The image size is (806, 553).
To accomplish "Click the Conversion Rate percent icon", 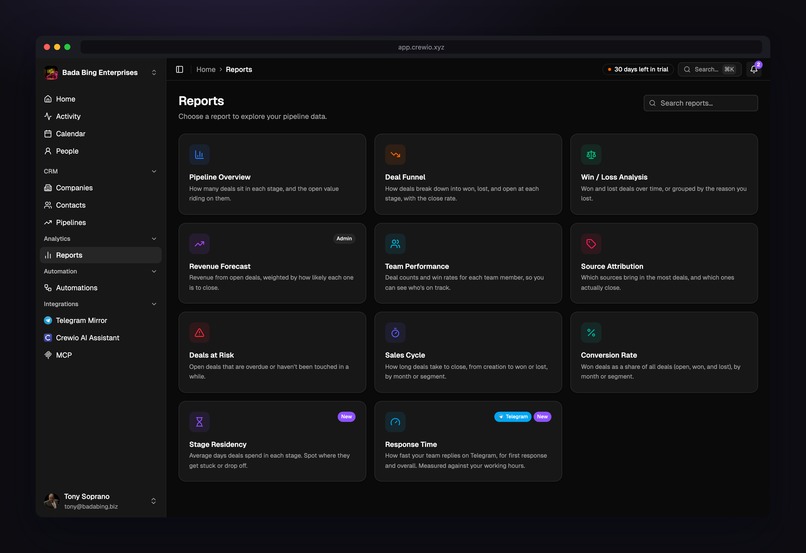I will [591, 333].
